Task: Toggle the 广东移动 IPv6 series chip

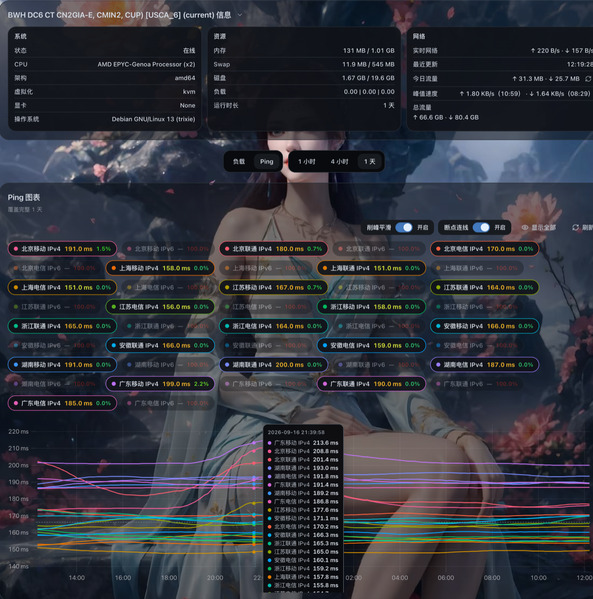Action: coord(266,384)
